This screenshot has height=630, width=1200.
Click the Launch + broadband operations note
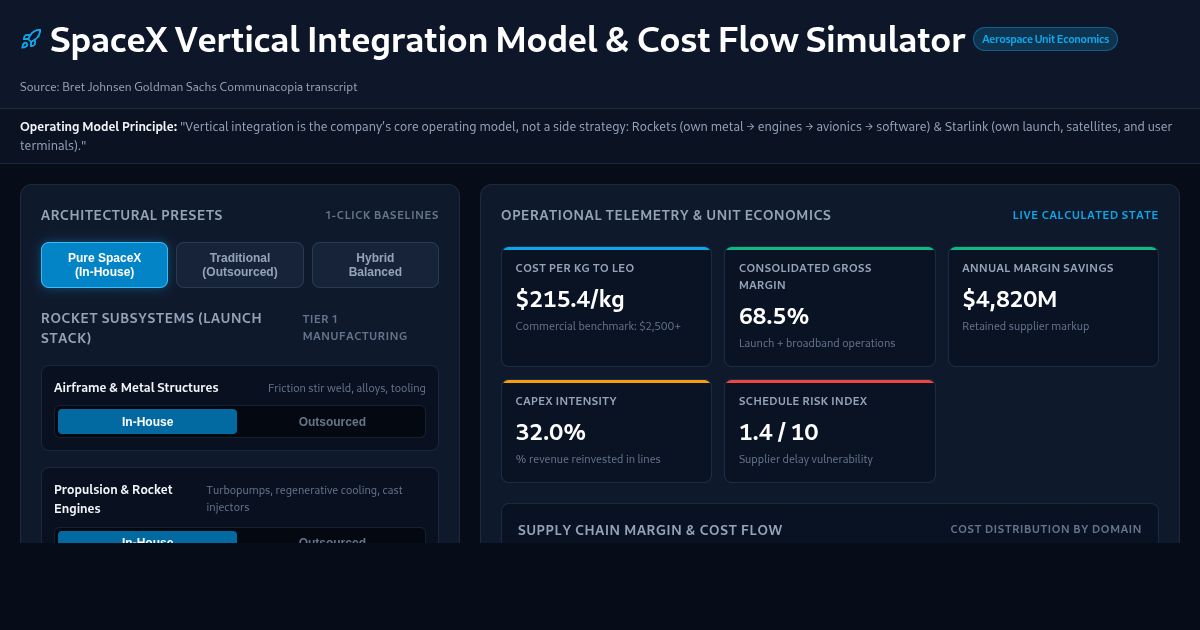817,343
